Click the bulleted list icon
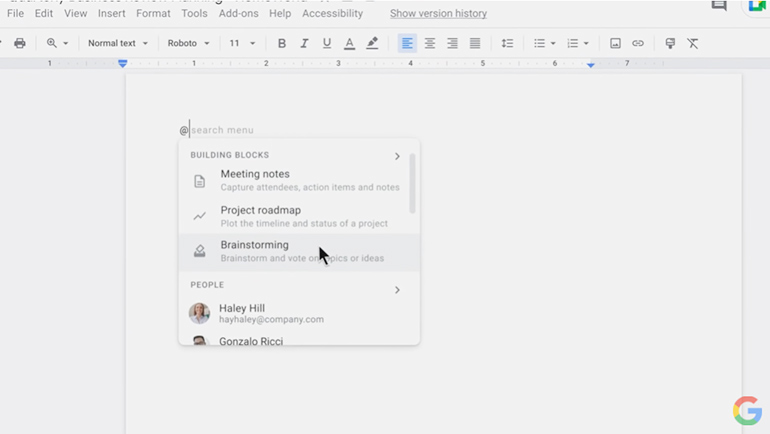770x434 pixels. click(x=539, y=43)
